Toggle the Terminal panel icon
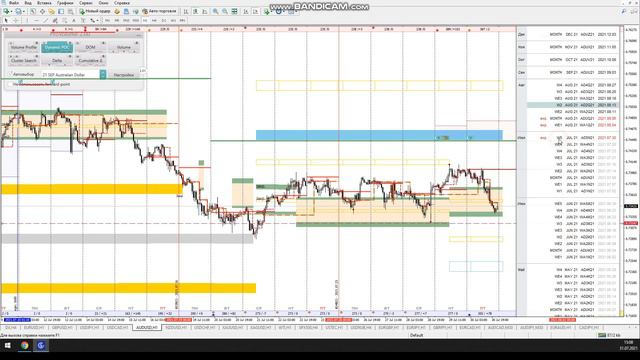 pyautogui.click(x=61, y=11)
